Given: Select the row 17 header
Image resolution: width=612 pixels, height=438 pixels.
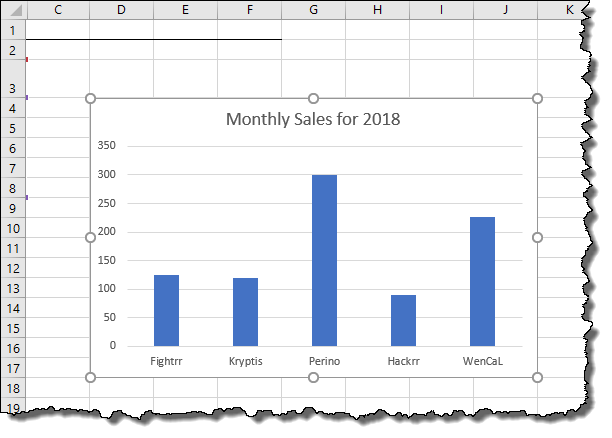Looking at the screenshot, I should coord(12,368).
